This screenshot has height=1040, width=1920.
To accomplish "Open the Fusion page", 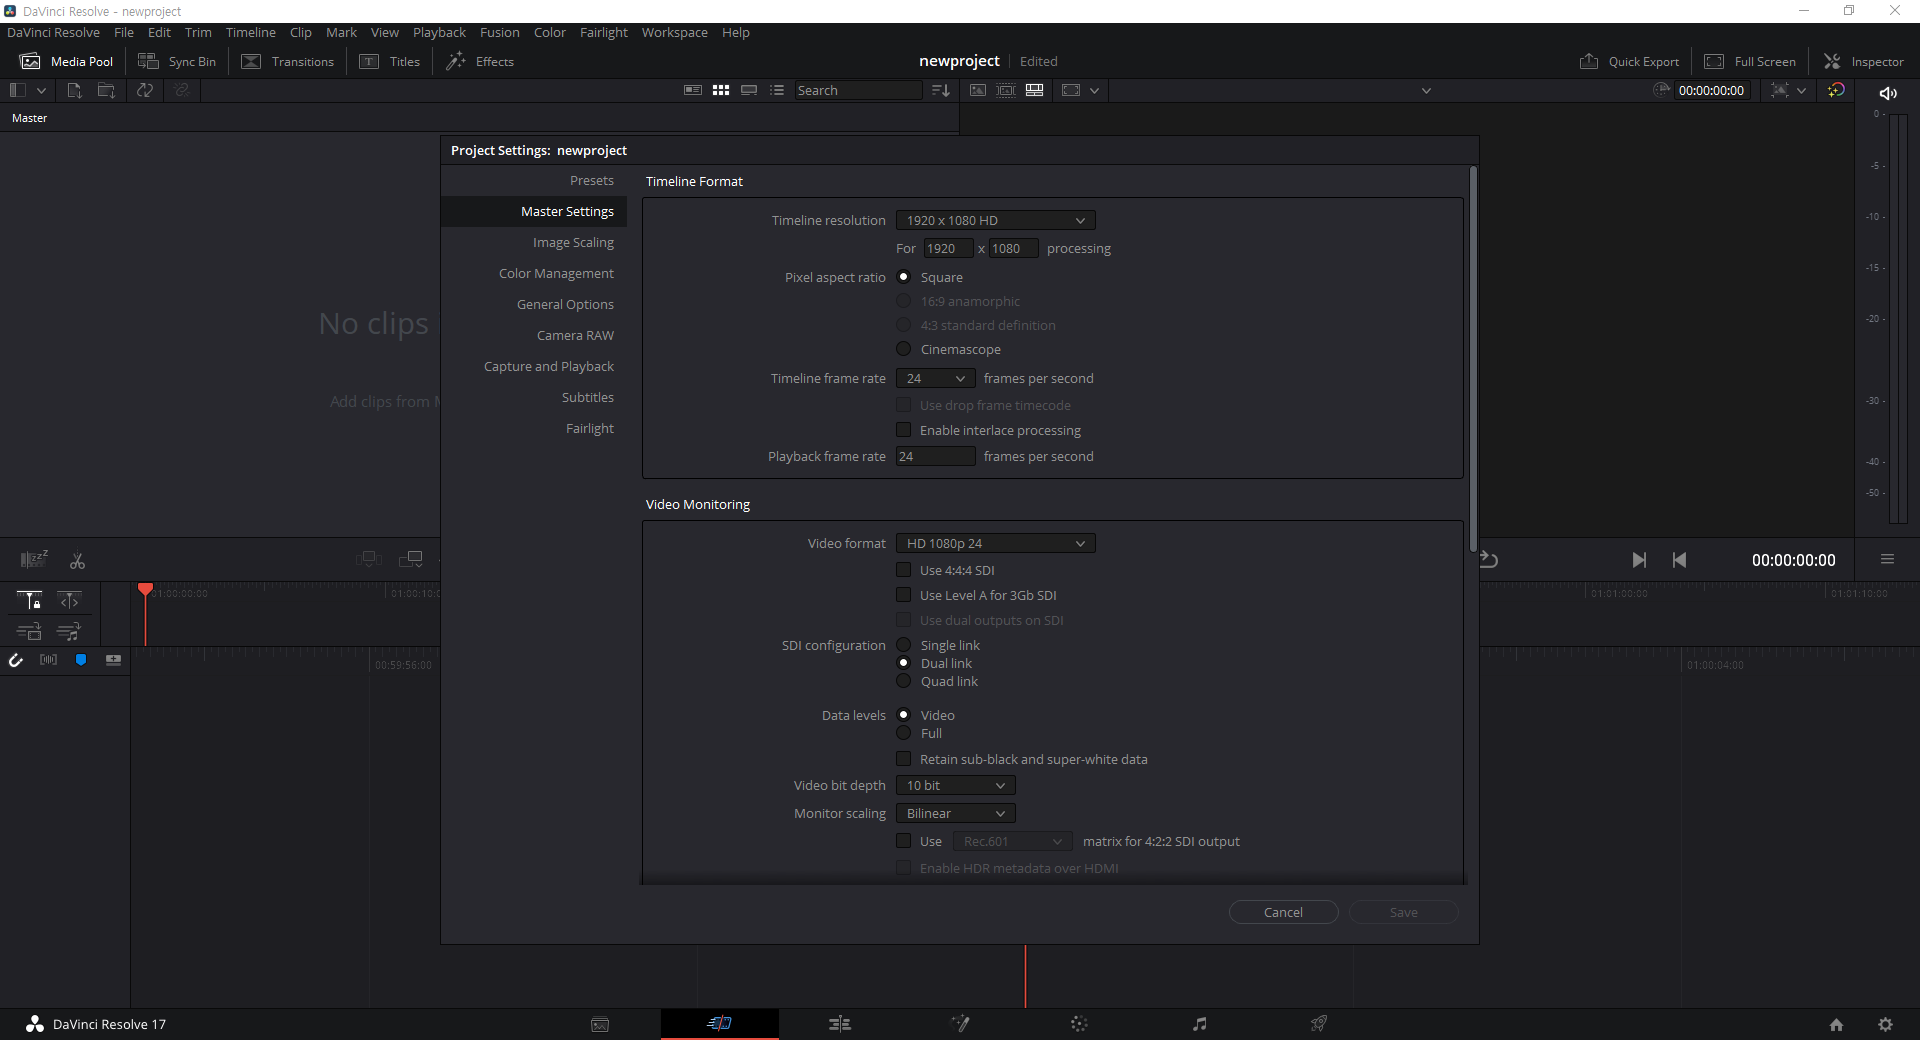I will point(960,1023).
